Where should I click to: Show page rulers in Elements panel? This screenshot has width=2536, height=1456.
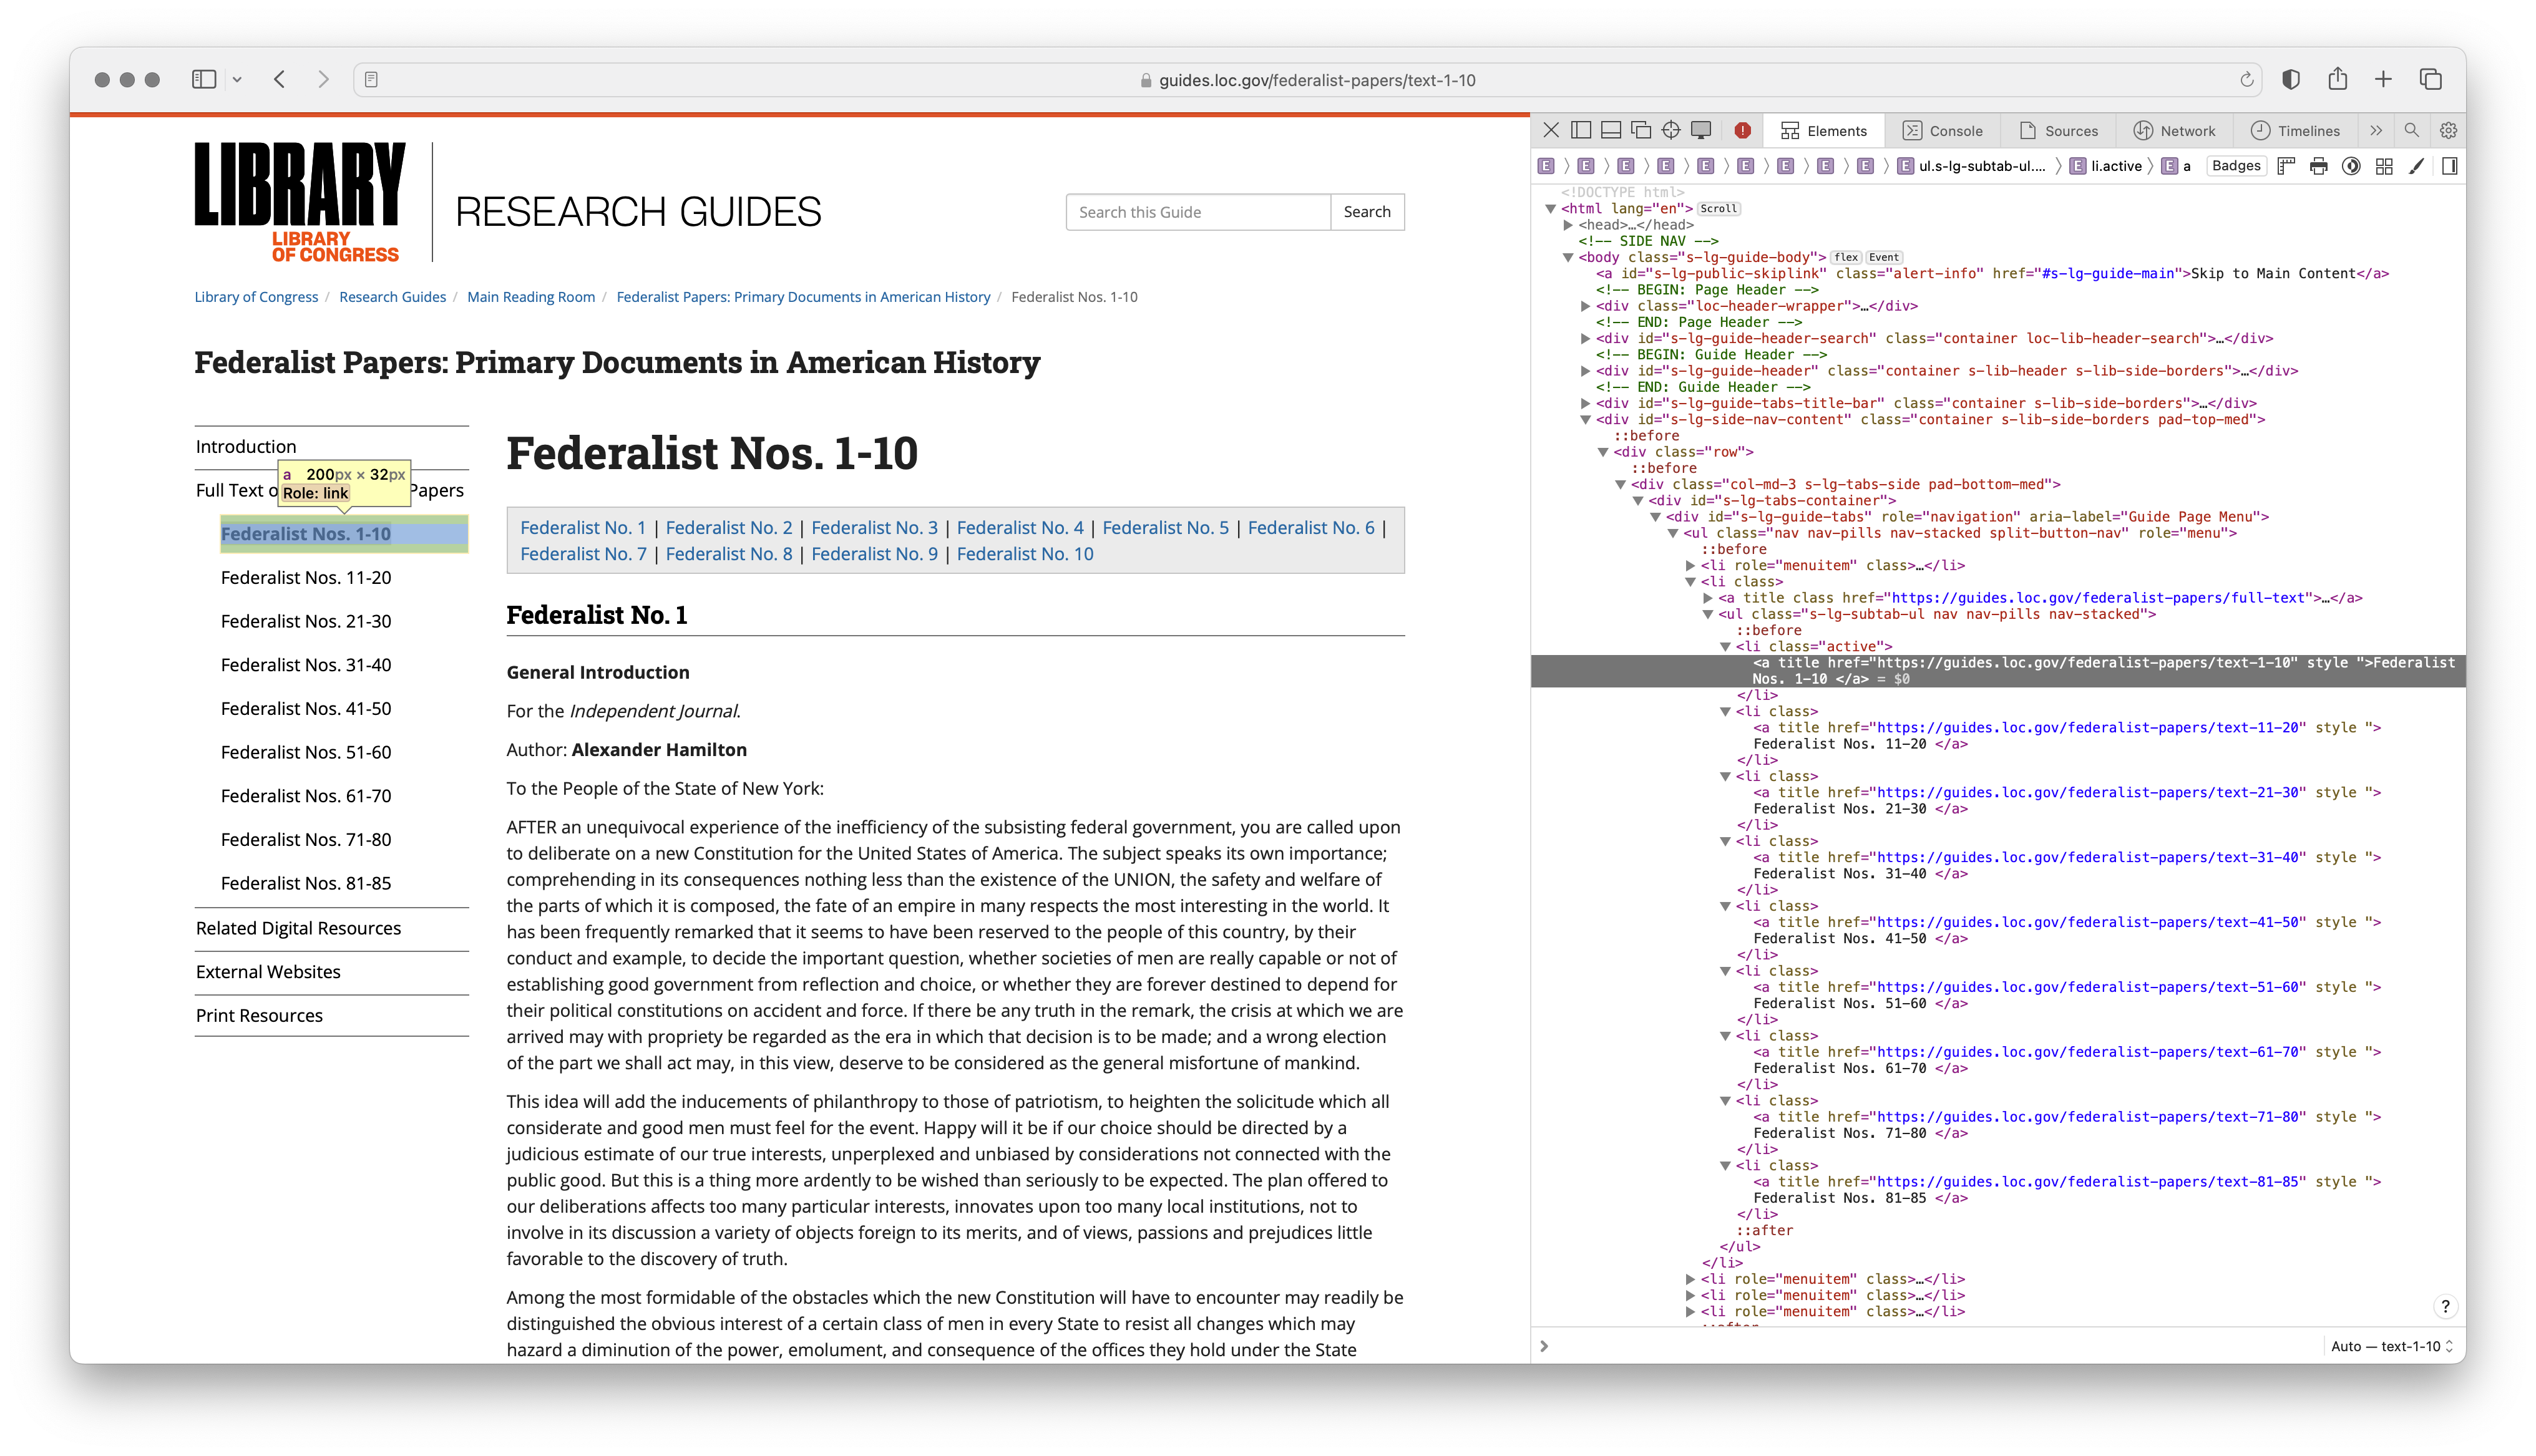pos(2287,166)
